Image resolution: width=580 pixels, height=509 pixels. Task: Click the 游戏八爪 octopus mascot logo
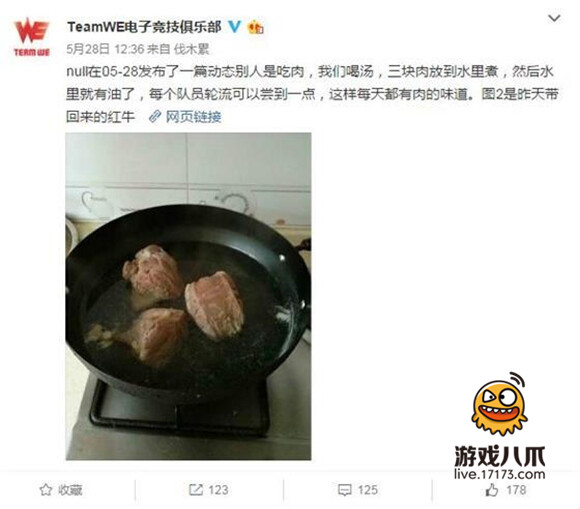[x=500, y=403]
